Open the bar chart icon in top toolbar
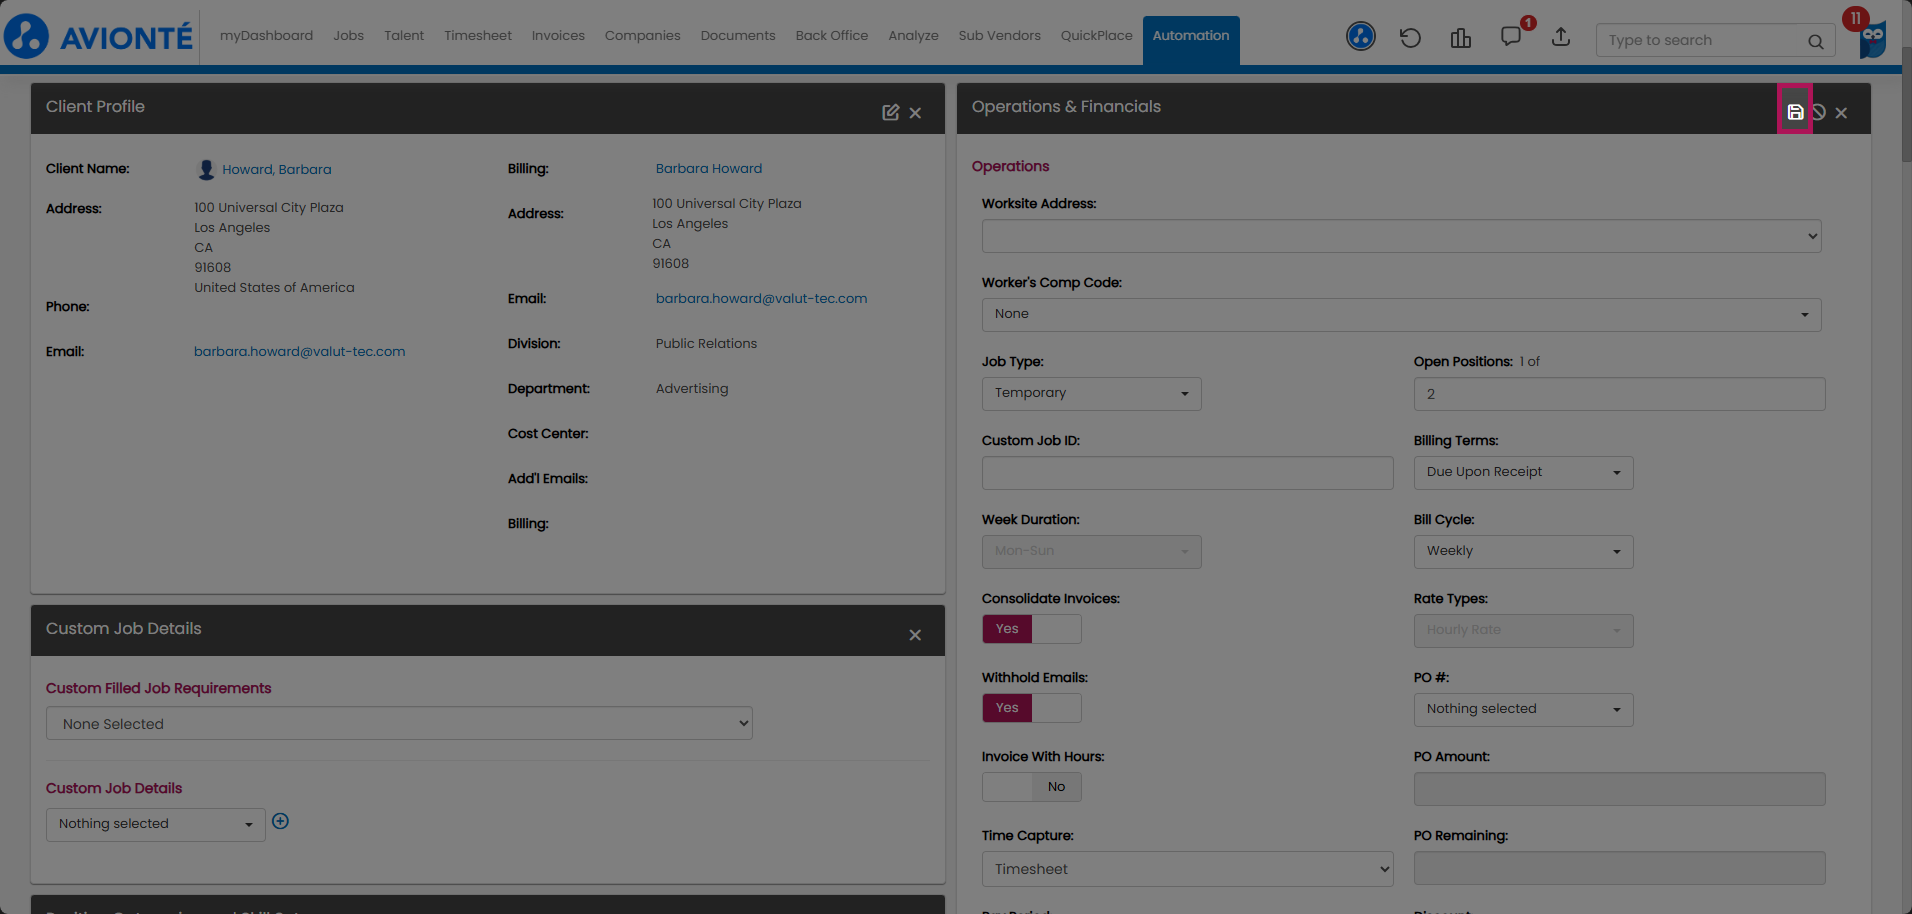Image resolution: width=1912 pixels, height=914 pixels. point(1460,38)
